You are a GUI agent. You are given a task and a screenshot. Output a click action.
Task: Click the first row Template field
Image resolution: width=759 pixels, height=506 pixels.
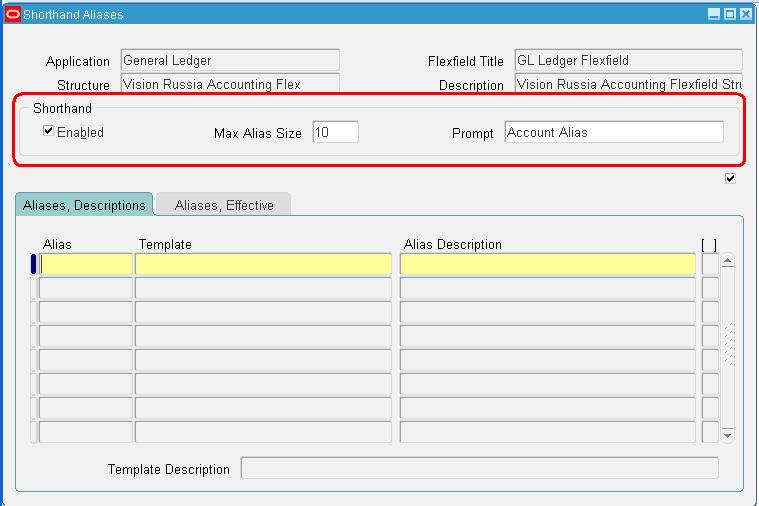[263, 264]
